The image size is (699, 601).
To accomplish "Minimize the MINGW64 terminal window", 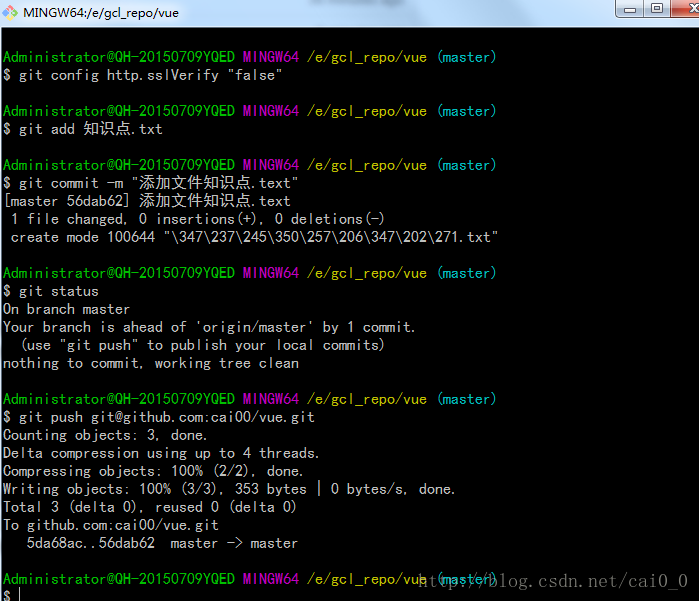I will pos(629,9).
